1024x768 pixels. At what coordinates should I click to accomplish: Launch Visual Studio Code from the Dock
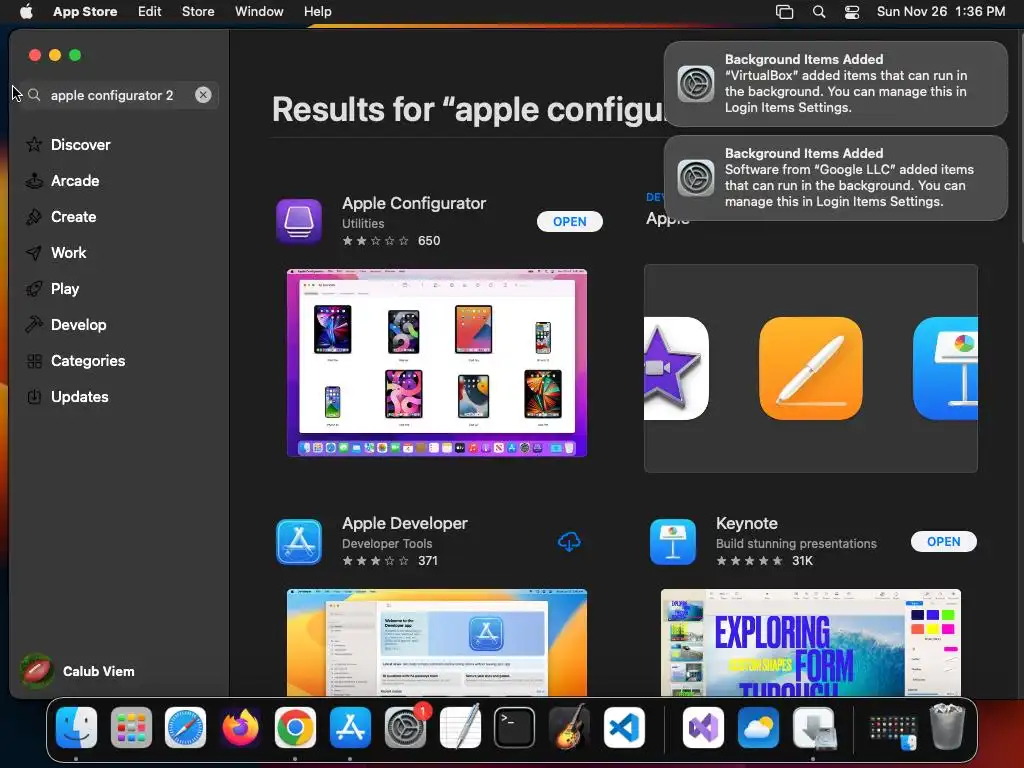point(624,728)
